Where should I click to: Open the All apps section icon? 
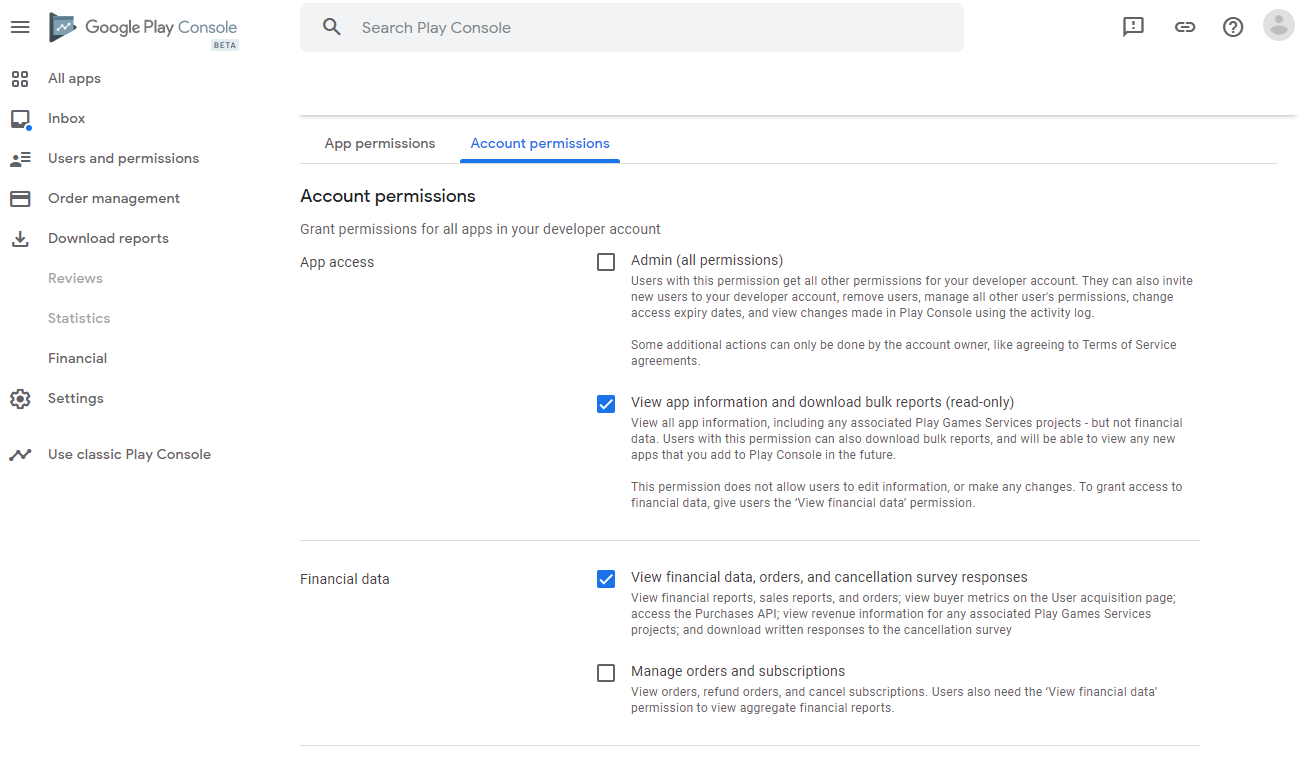tap(20, 78)
